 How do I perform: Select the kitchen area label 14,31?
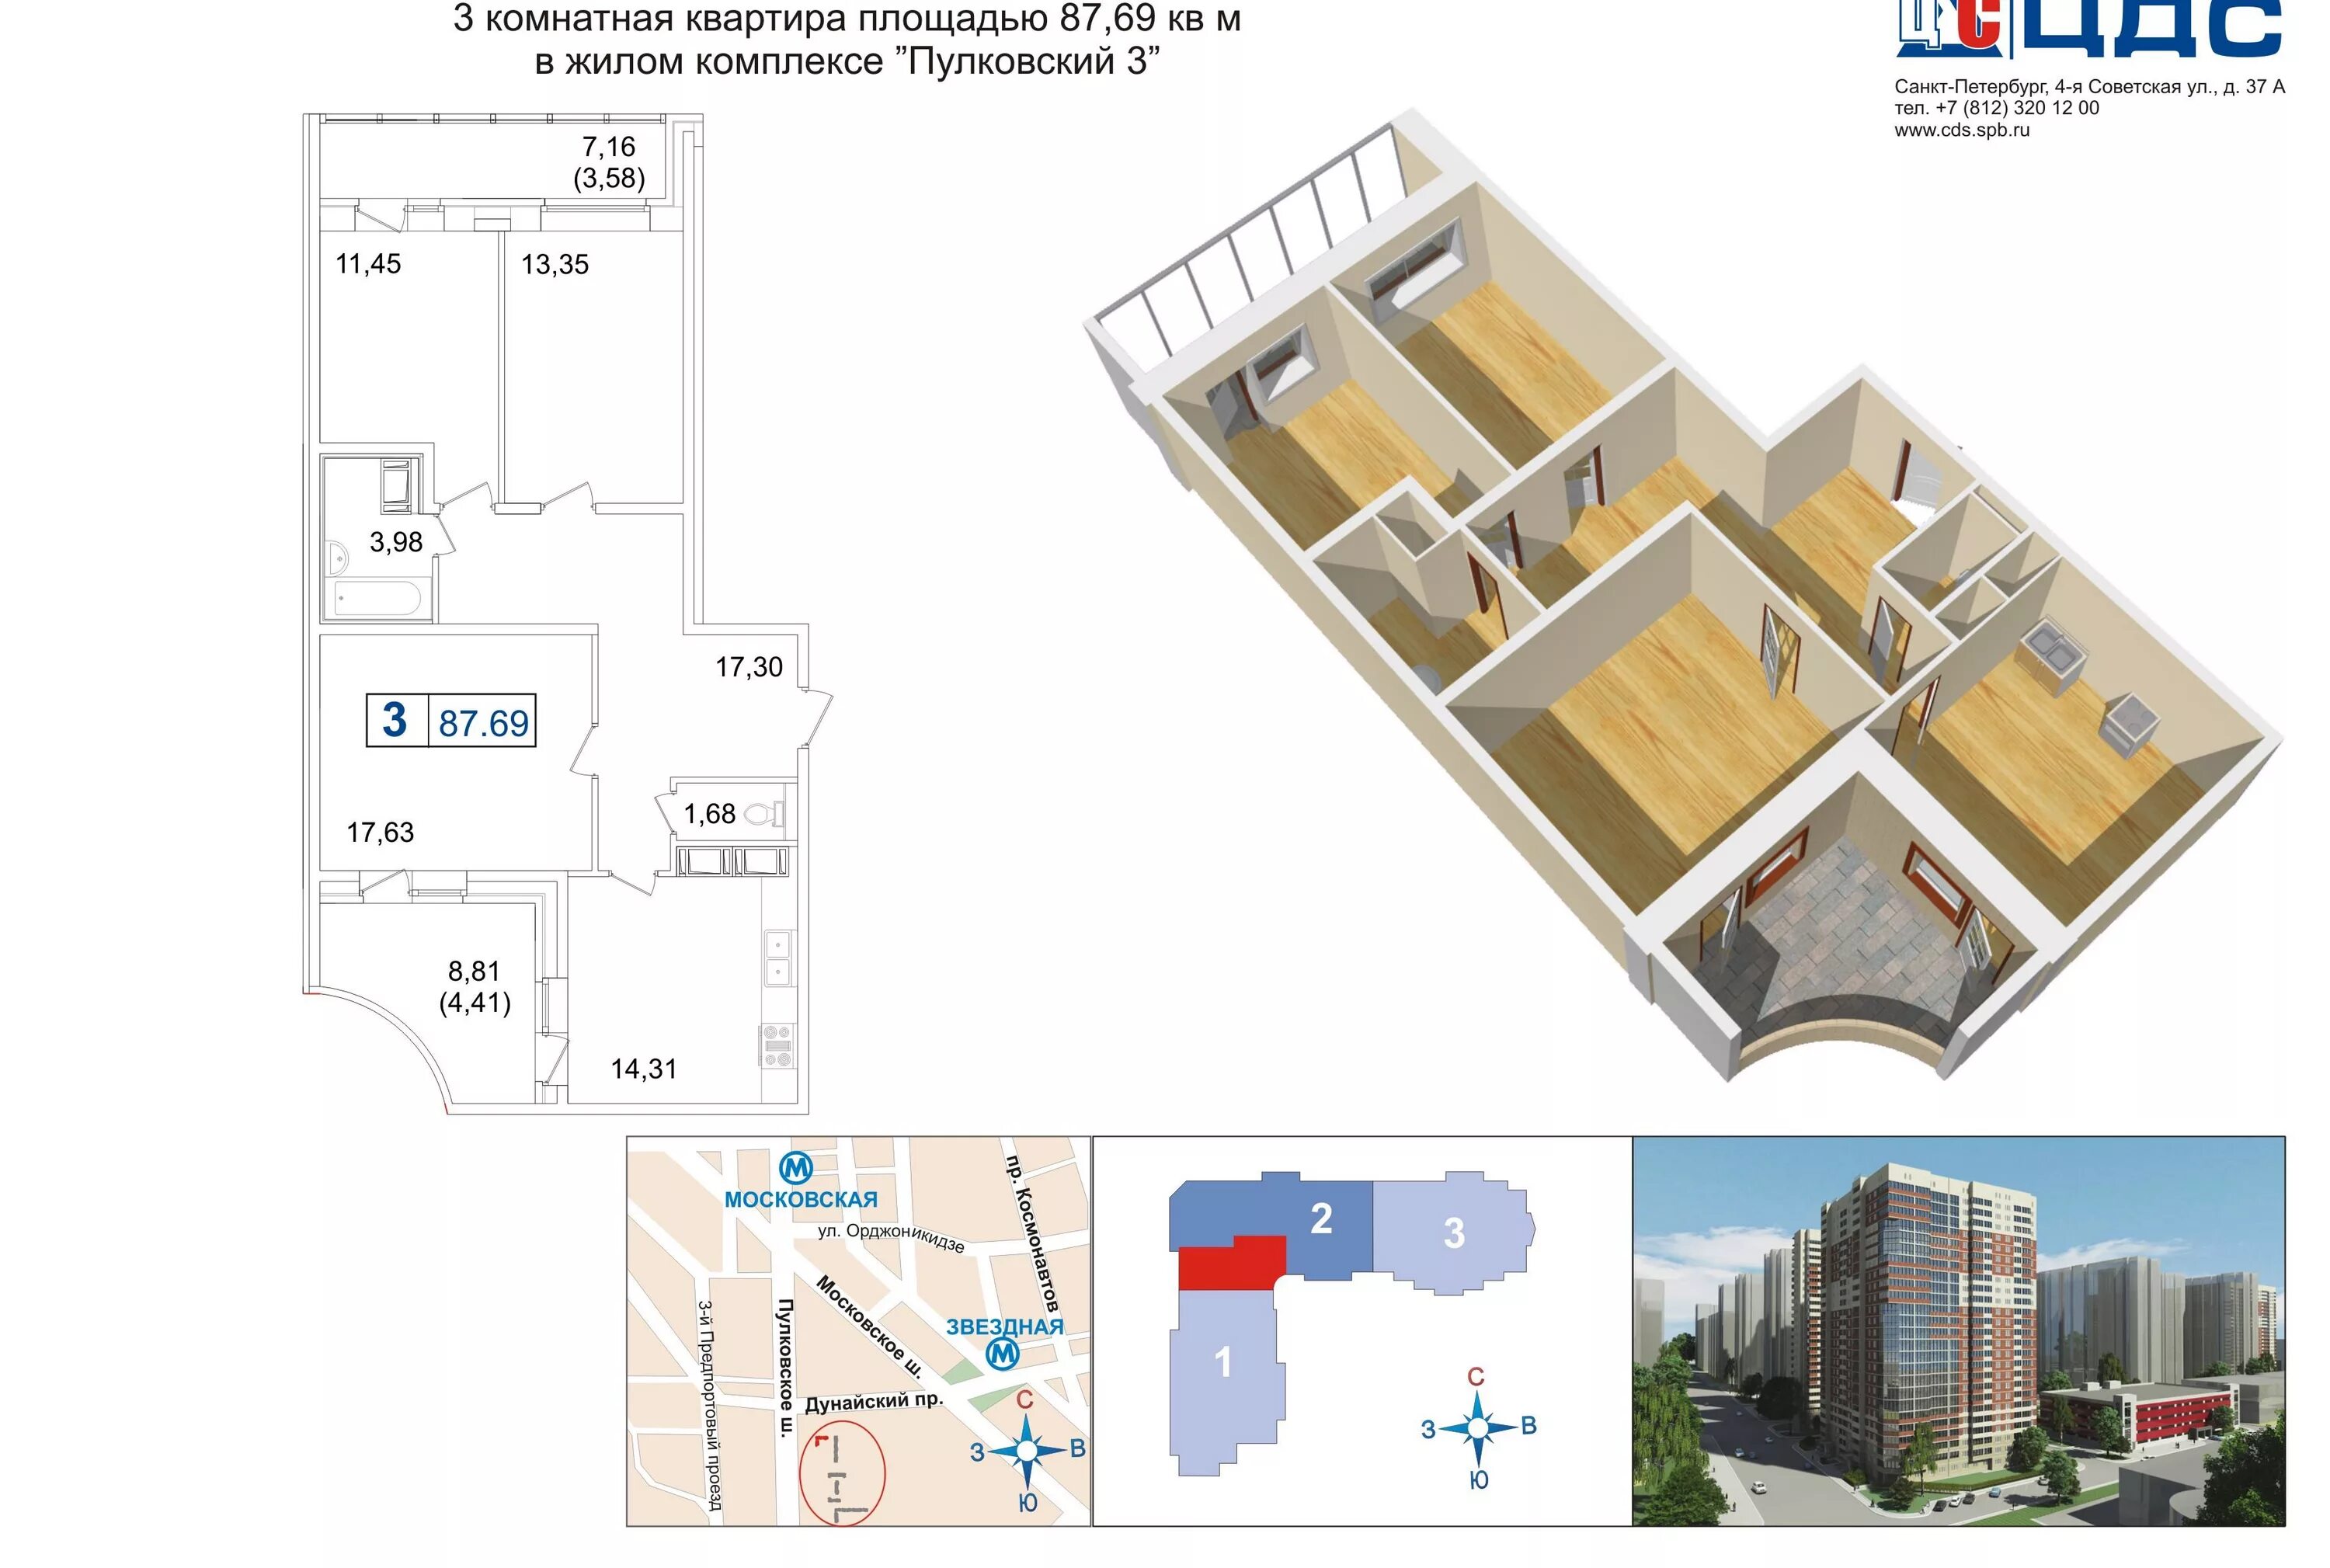point(644,1069)
